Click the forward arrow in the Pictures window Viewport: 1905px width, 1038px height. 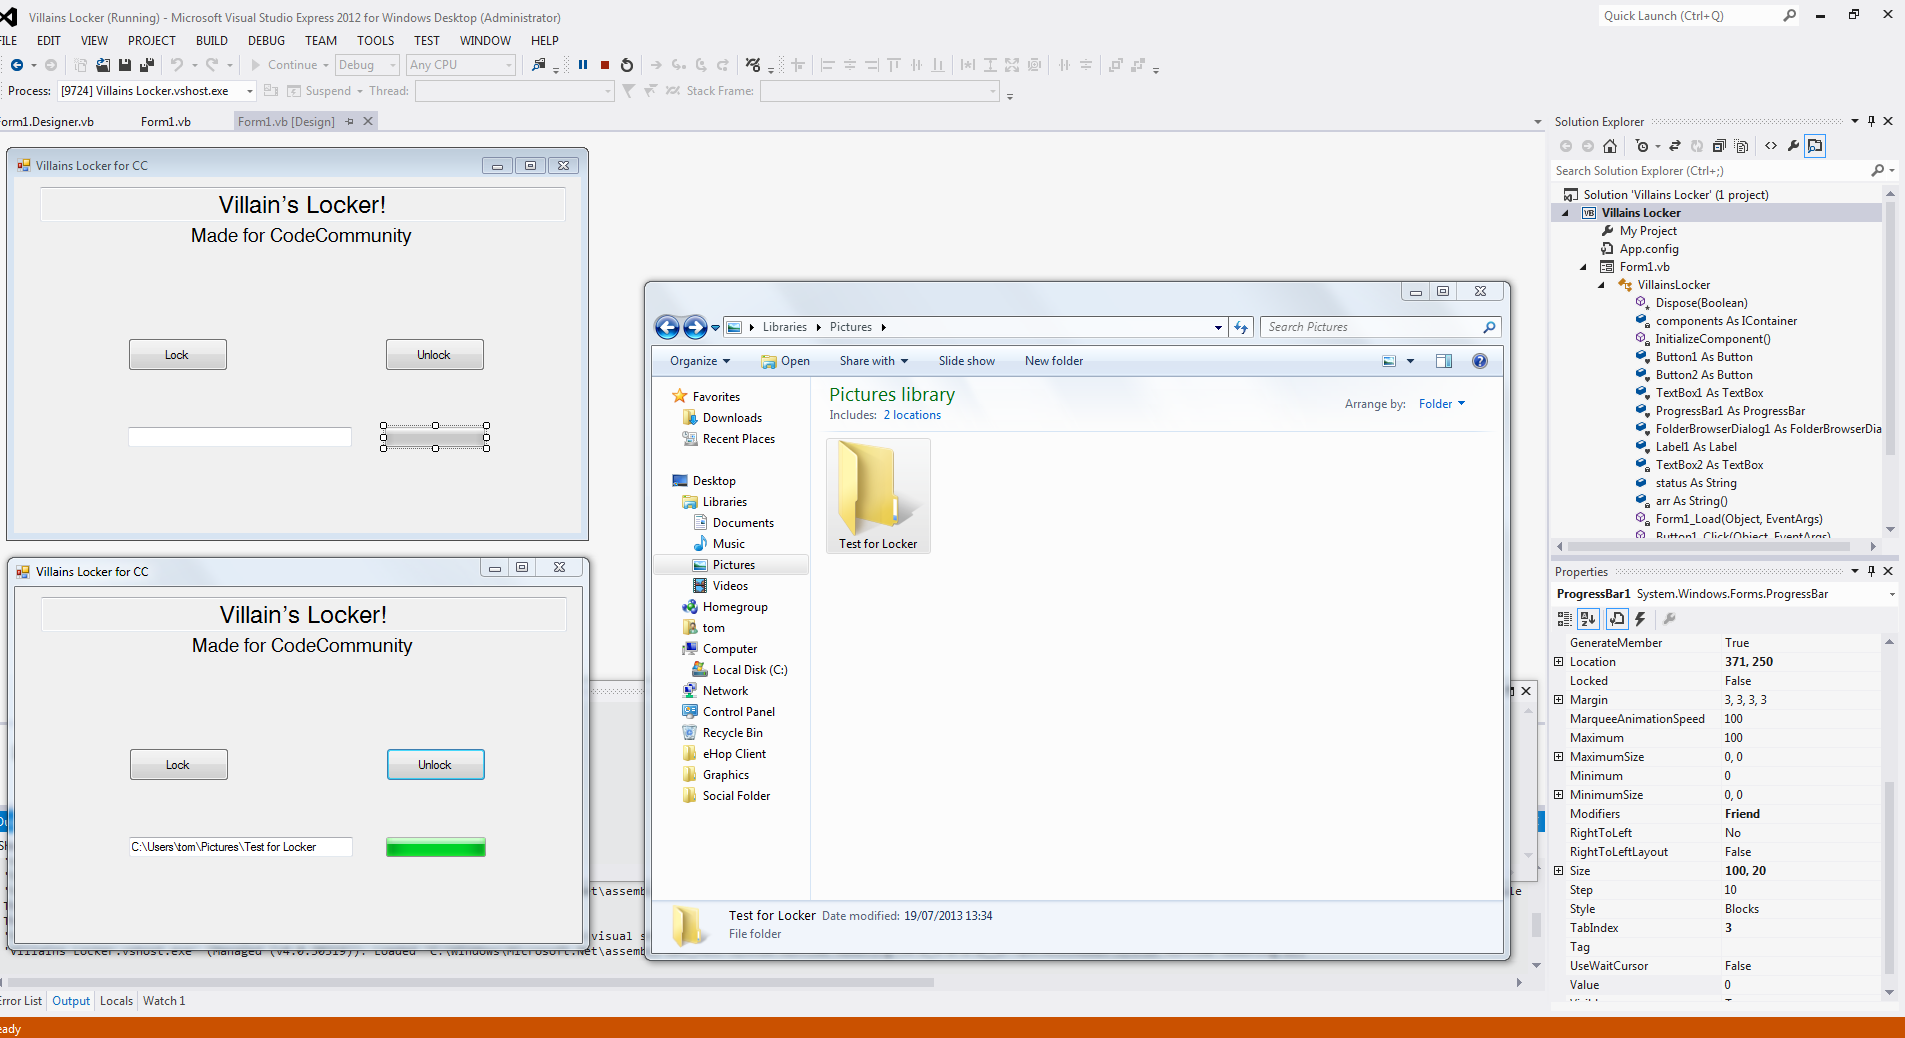point(695,327)
